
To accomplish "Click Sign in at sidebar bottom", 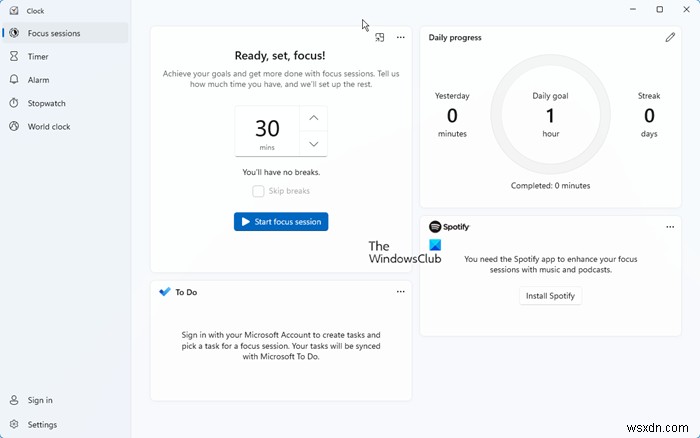I will pyautogui.click(x=40, y=400).
